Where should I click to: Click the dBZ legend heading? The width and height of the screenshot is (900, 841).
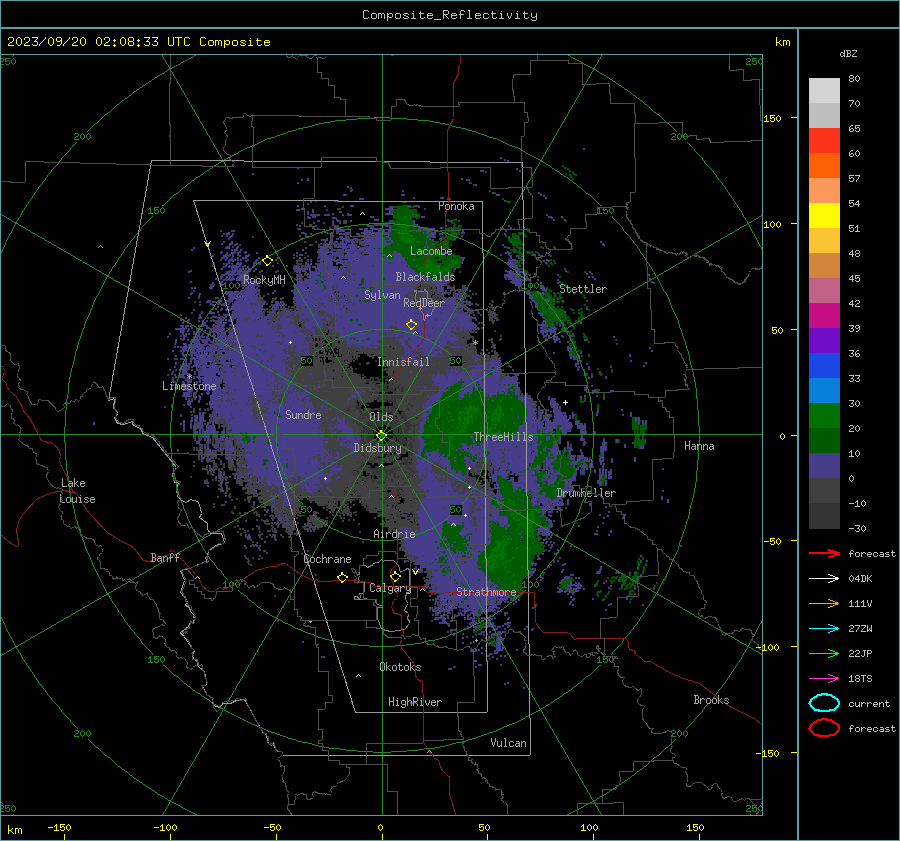click(x=848, y=53)
